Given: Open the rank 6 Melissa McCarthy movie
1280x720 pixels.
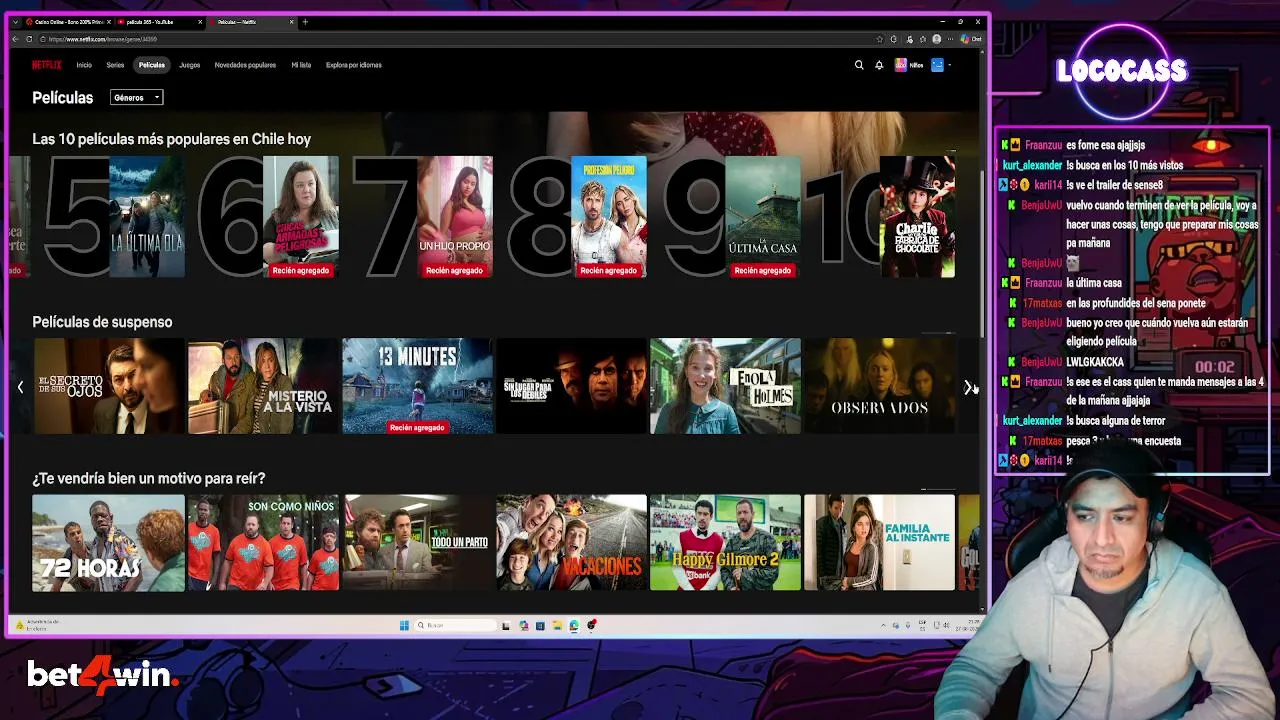Looking at the screenshot, I should point(301,217).
